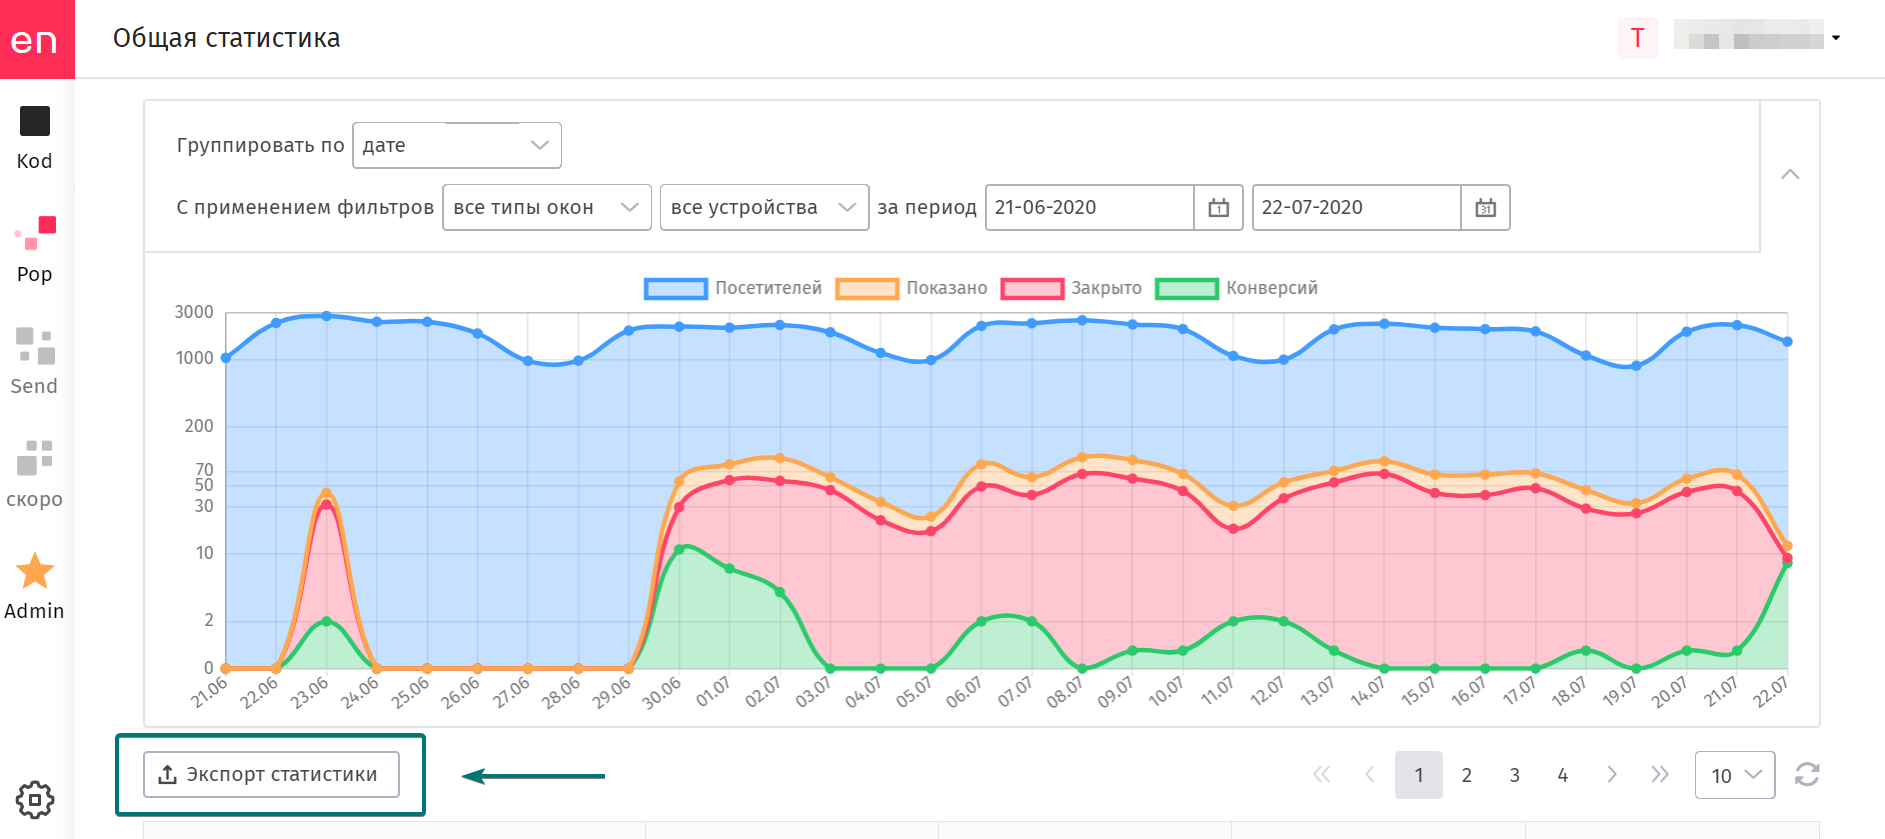Go to the last page using the double right arrow
Viewport: 1885px width, 839px height.
[x=1660, y=775]
